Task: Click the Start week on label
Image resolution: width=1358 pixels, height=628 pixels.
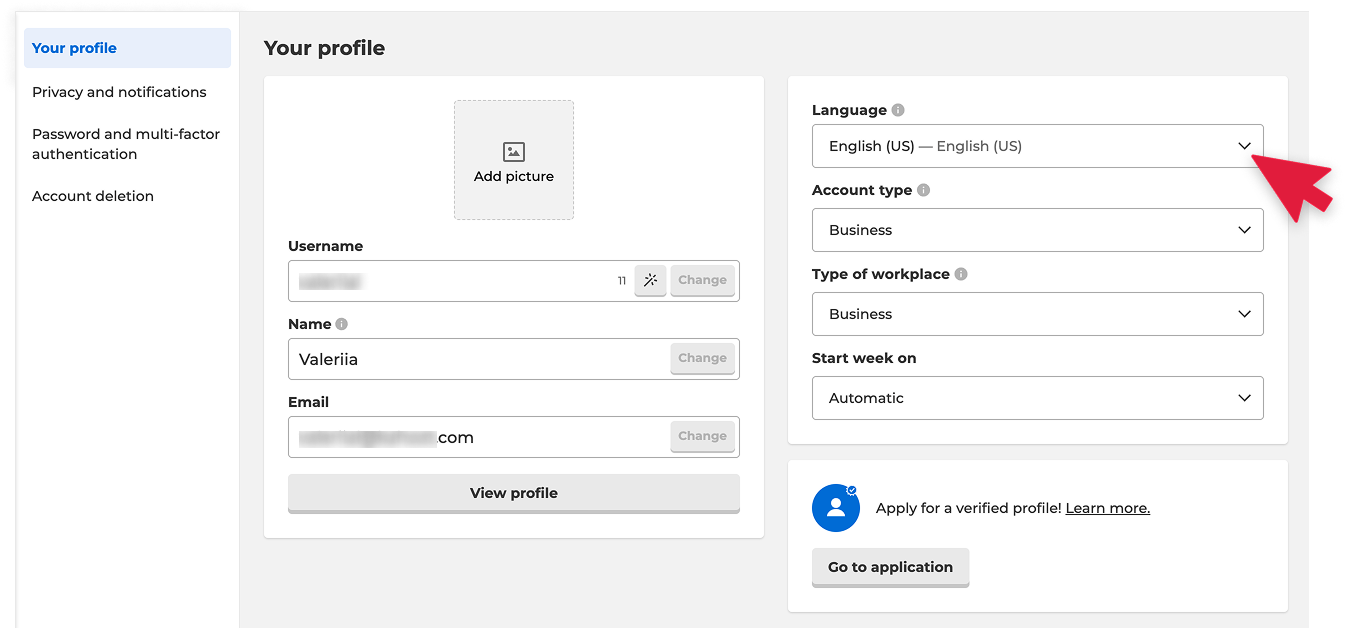Action: [x=864, y=358]
